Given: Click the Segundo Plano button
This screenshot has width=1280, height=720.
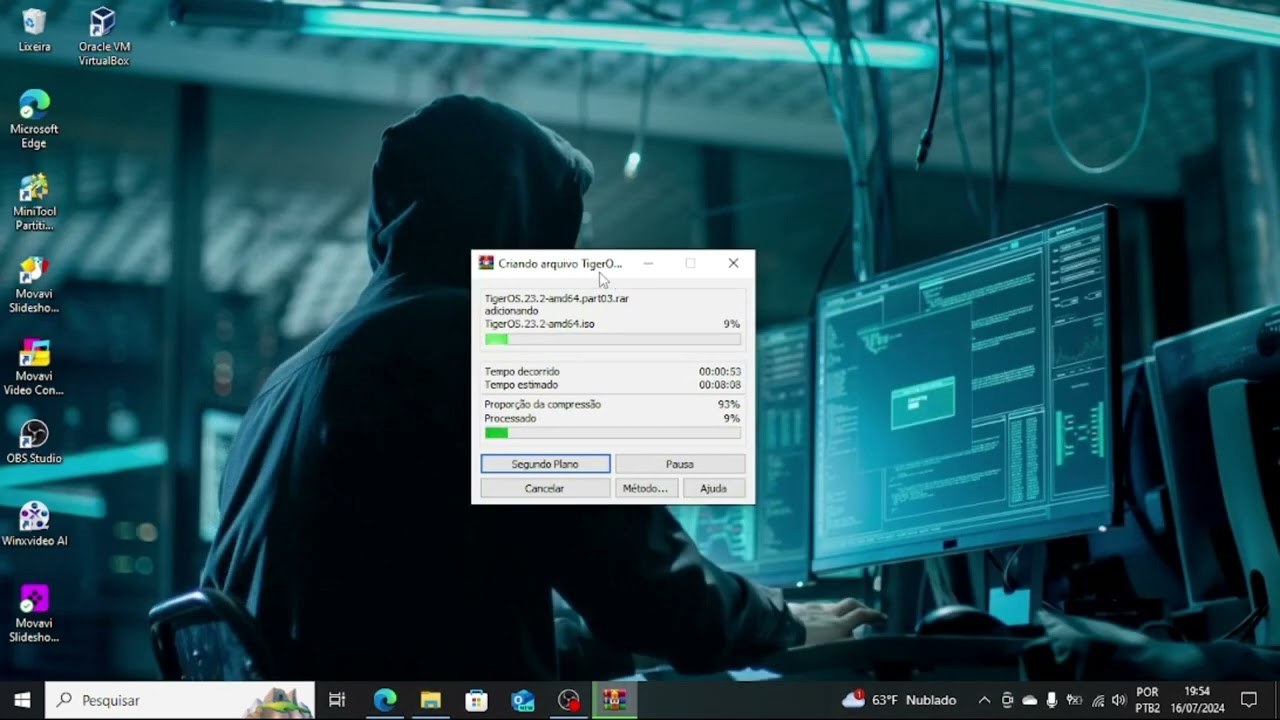Looking at the screenshot, I should point(545,464).
